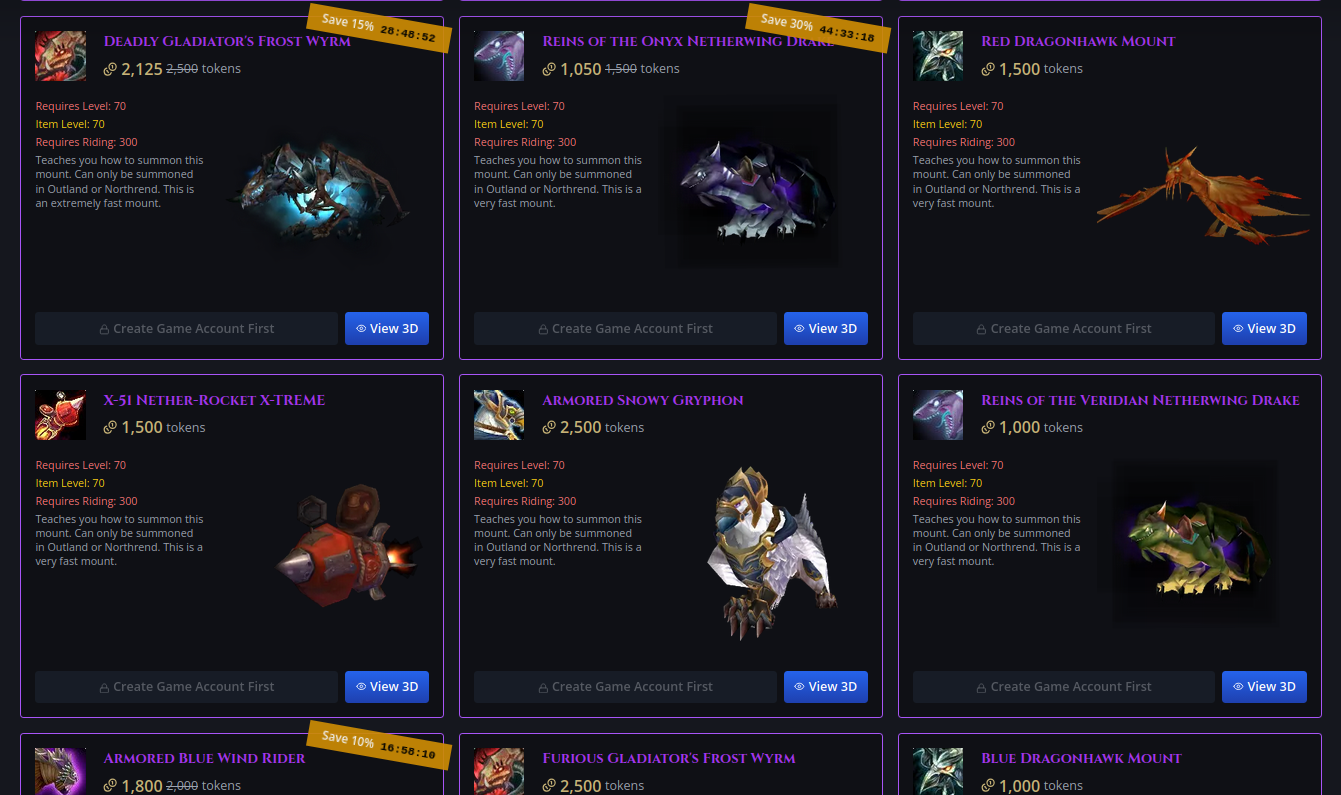View X-51 Nether-Rocket X-TREME in 3D
The width and height of the screenshot is (1341, 795).
tap(387, 687)
